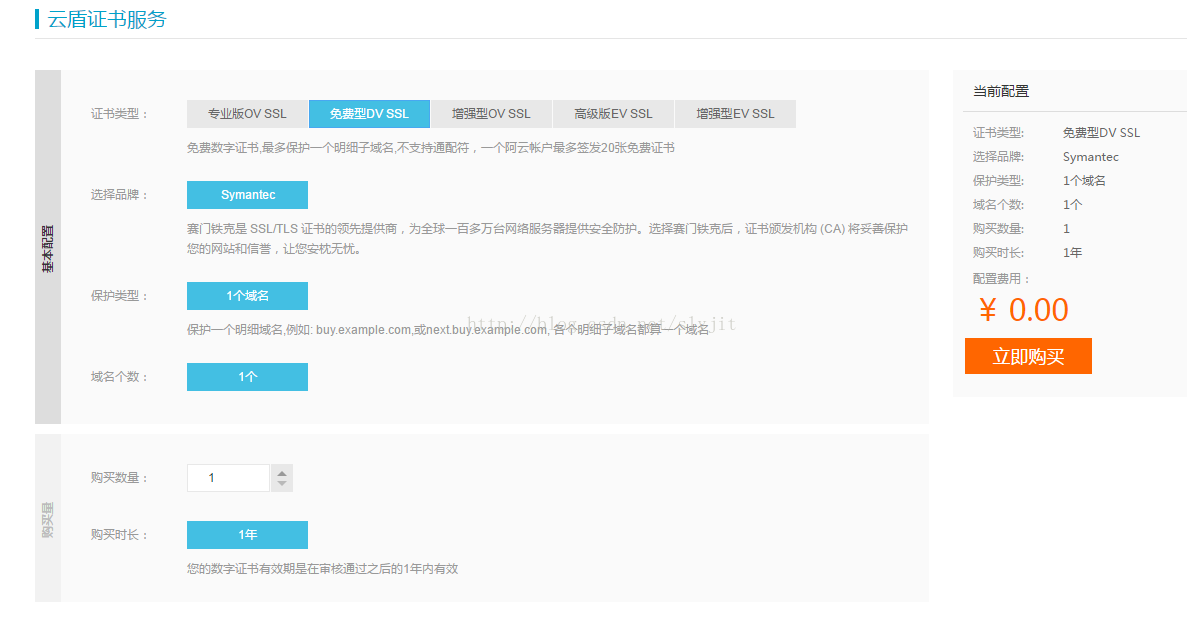
Task: Choose the 免费型DV SSL certificate tab
Action: [x=369, y=114]
